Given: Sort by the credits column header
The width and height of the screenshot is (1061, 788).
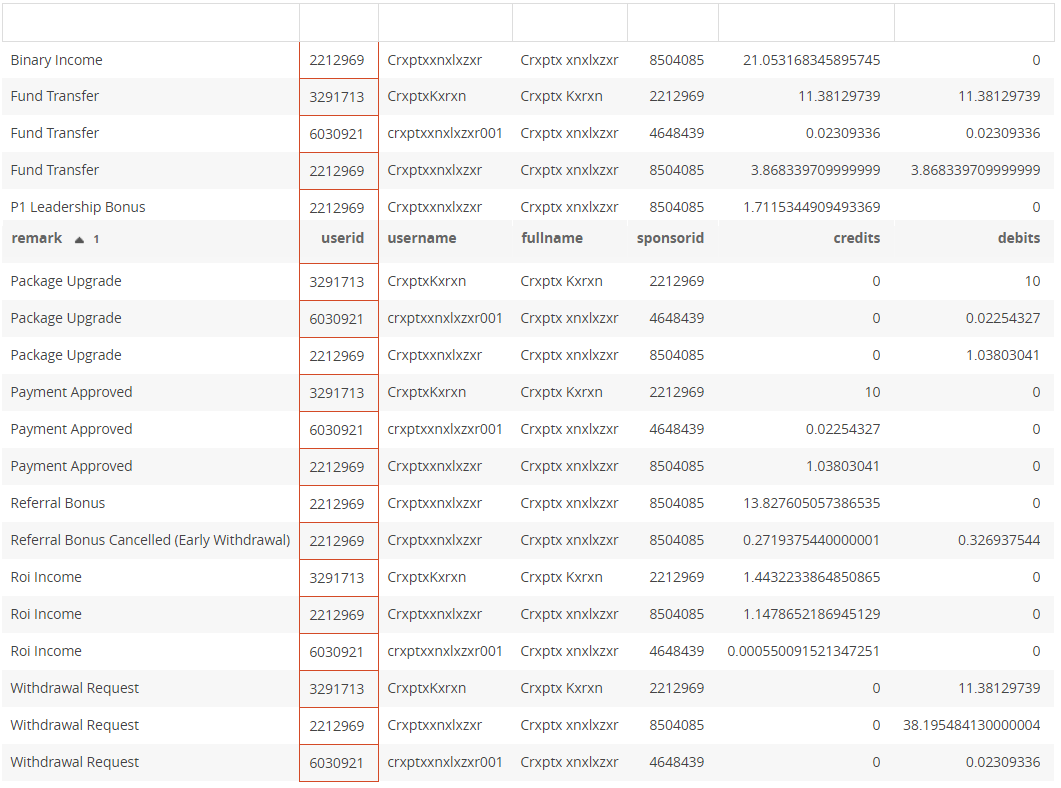Looking at the screenshot, I should pos(856,238).
